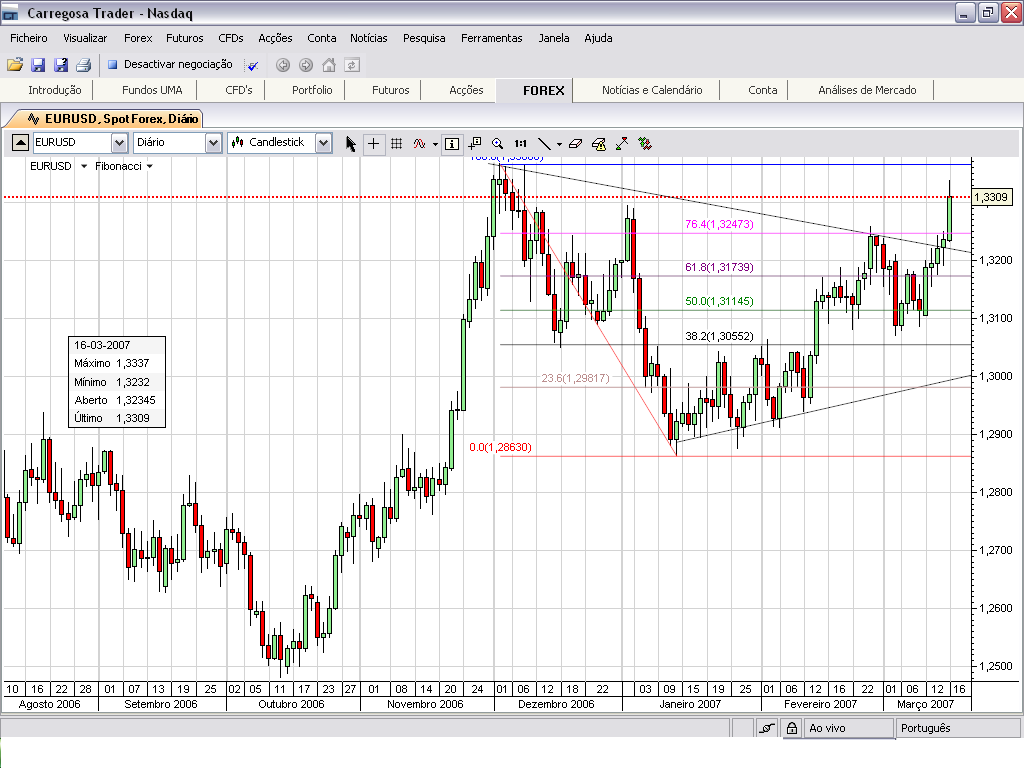This screenshot has height=768, width=1024.
Task: Open the Forex menu
Action: pyautogui.click(x=138, y=38)
